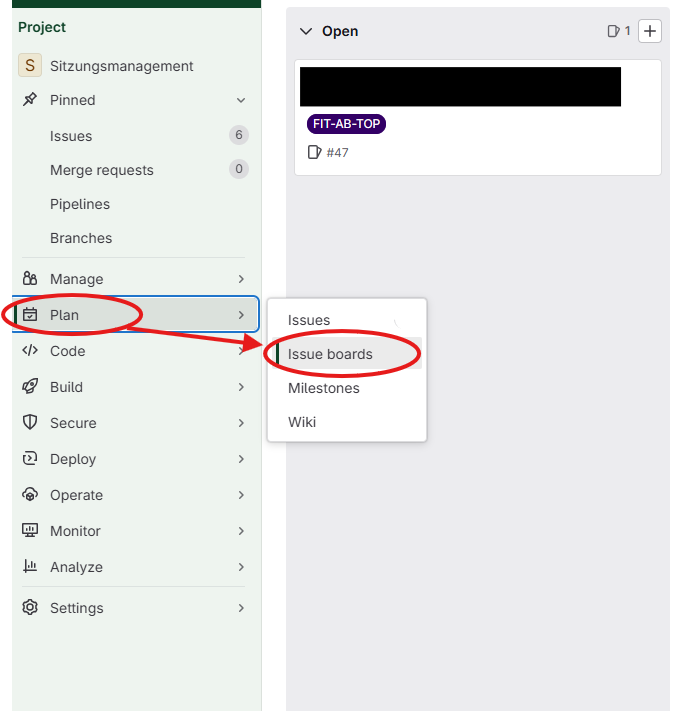
Task: Add new issue with plus button
Action: [650, 31]
